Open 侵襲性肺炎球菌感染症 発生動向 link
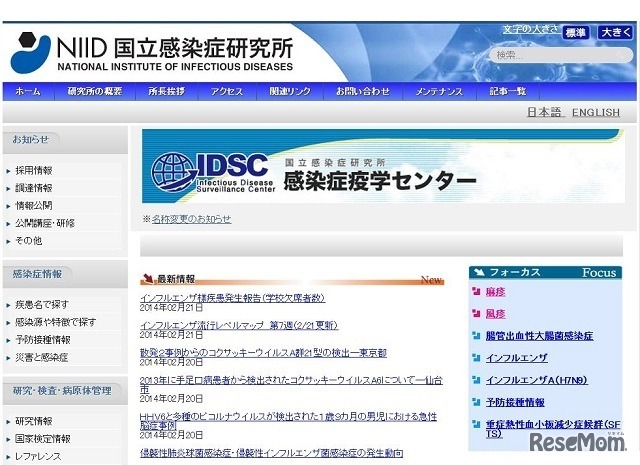The height and width of the screenshot is (465, 640). click(x=271, y=453)
